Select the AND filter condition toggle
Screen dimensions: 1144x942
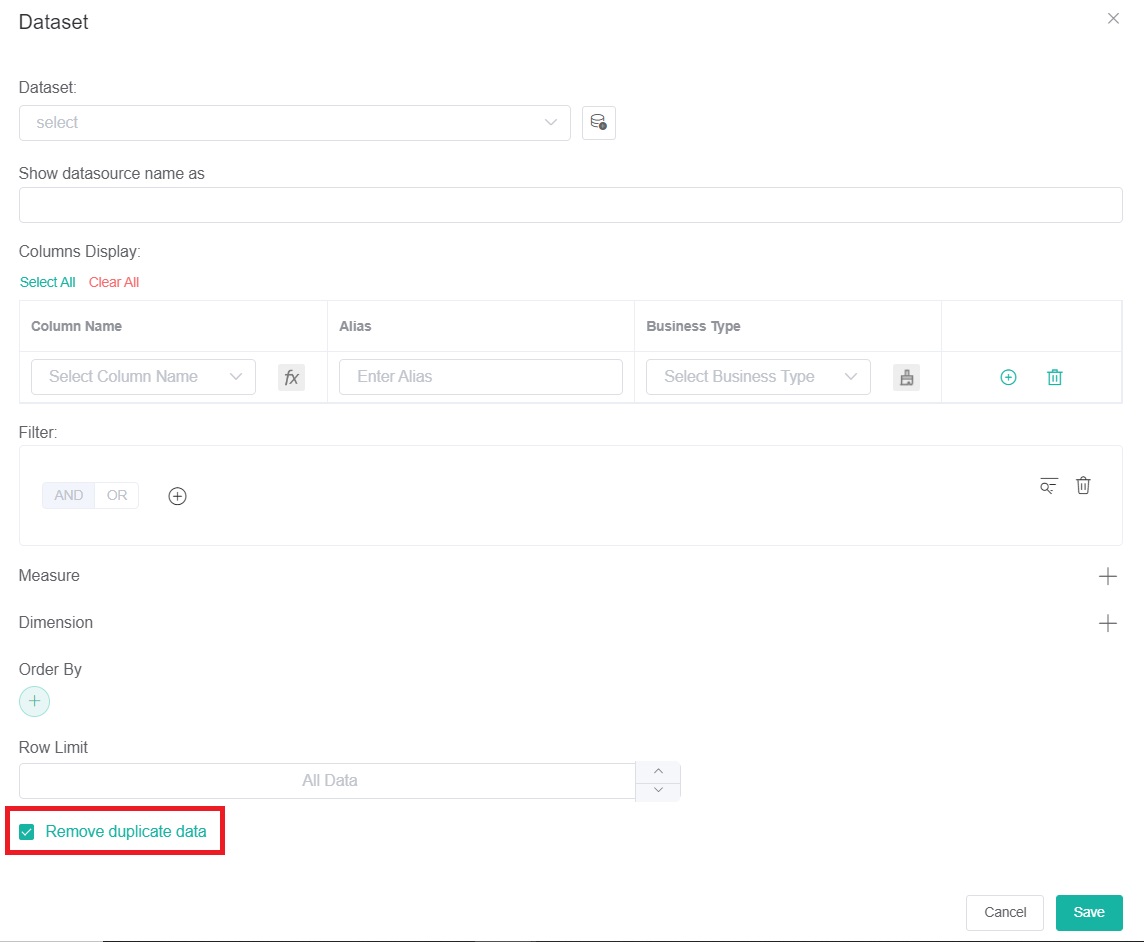(x=68, y=495)
